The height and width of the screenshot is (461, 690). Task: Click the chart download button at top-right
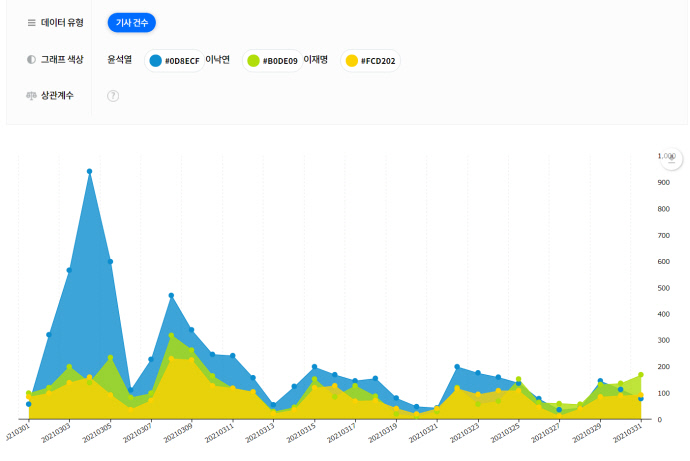point(672,160)
